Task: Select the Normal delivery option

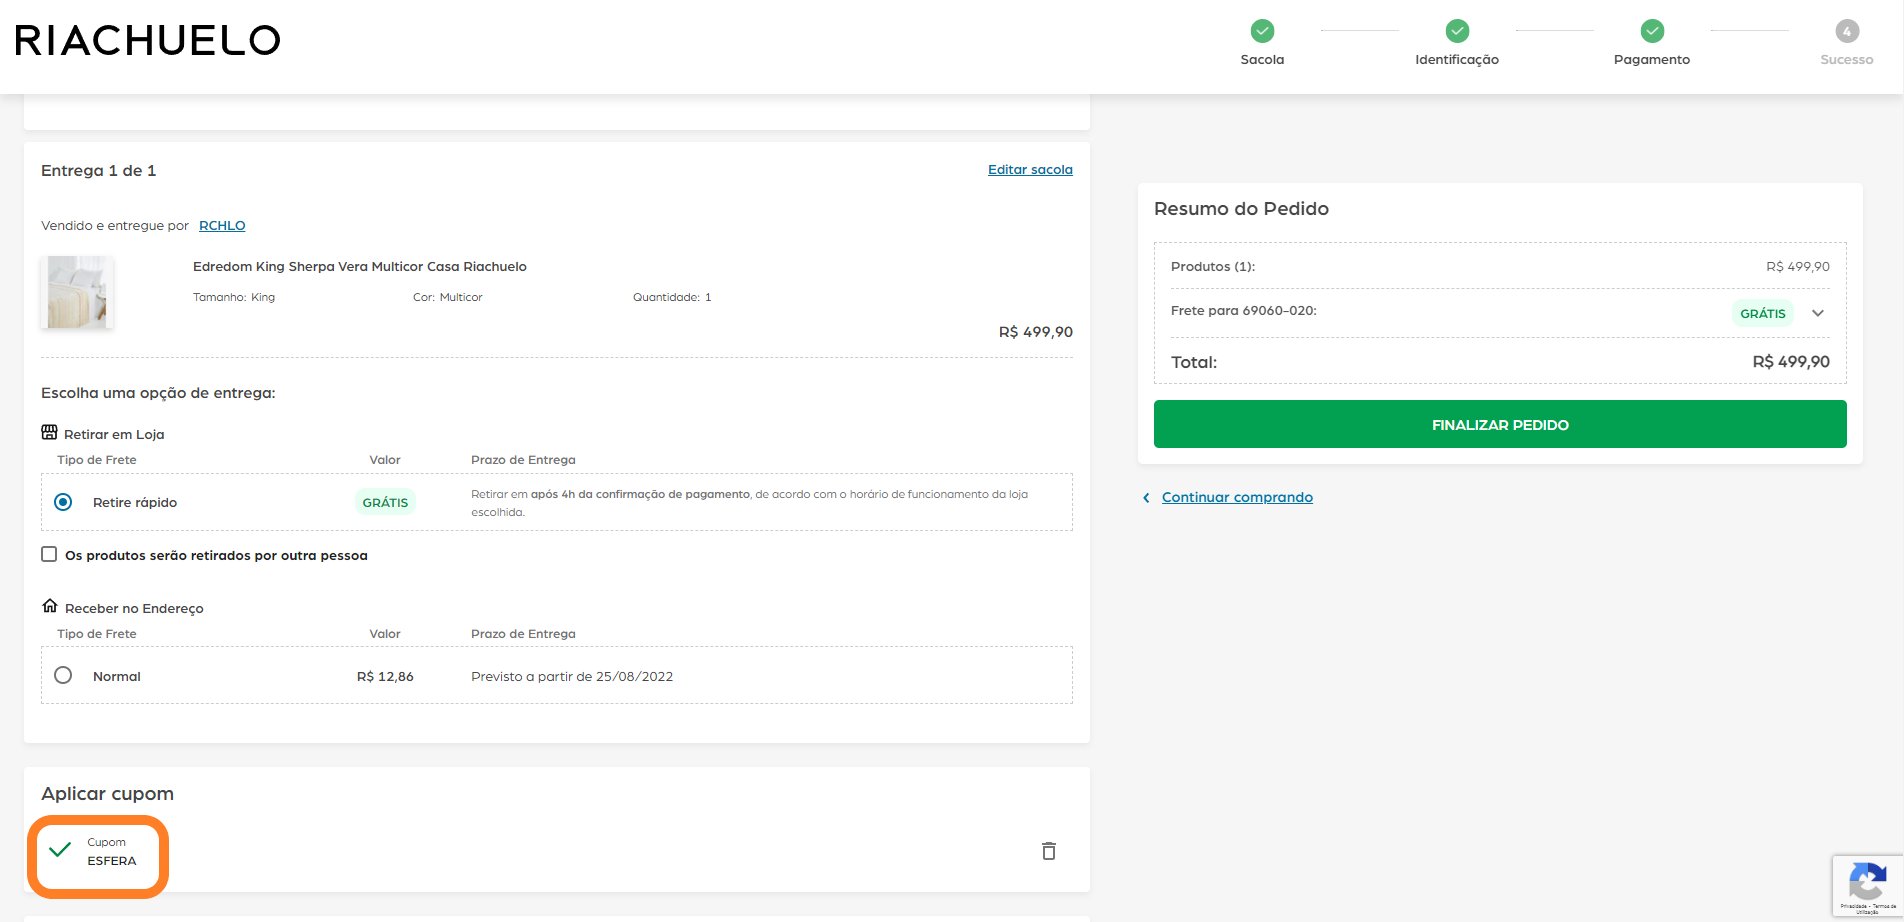Action: point(63,675)
